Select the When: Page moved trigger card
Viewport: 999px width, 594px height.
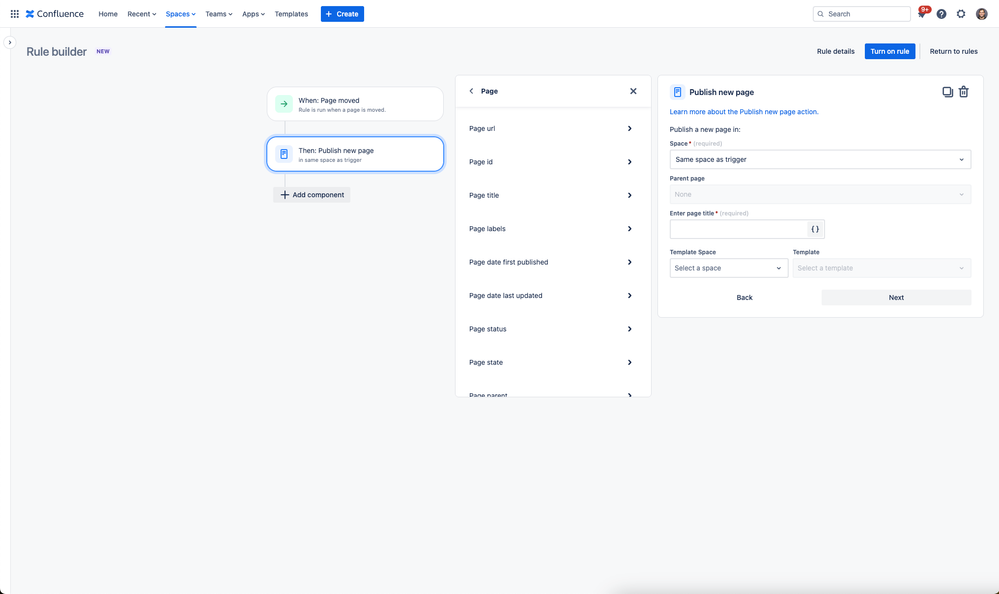pyautogui.click(x=355, y=104)
